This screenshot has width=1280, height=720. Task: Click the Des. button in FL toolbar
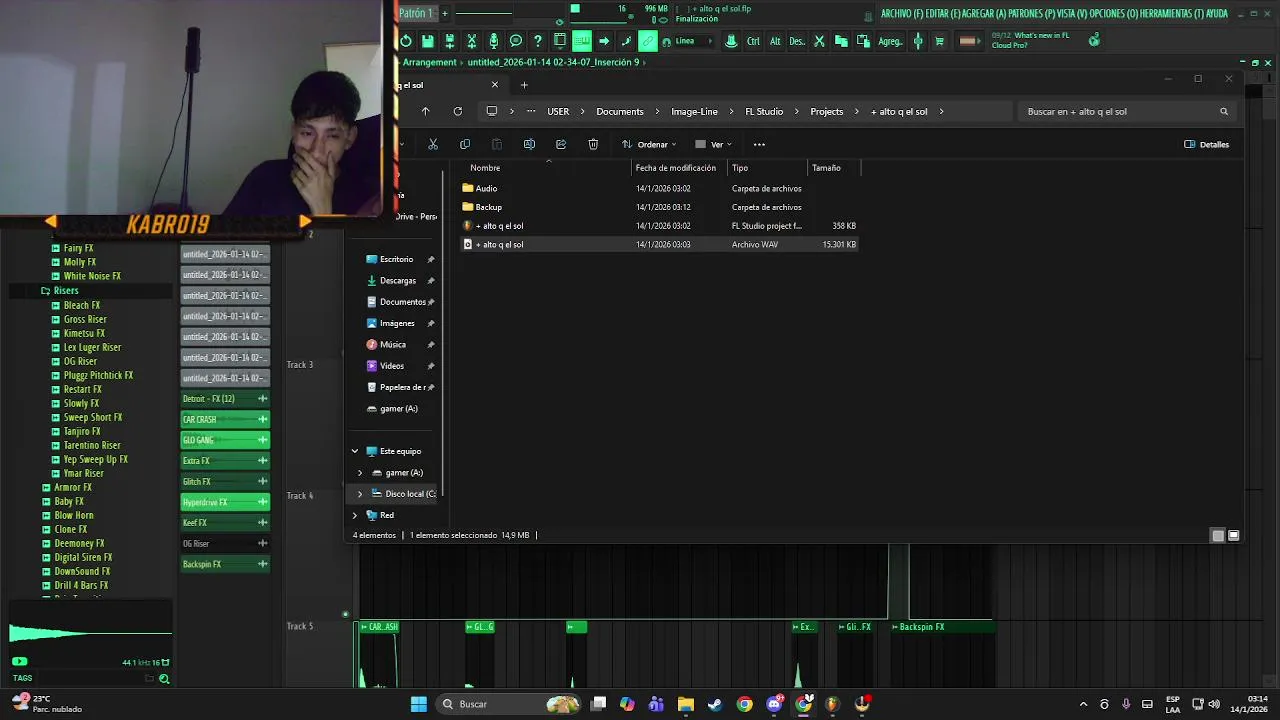(797, 41)
